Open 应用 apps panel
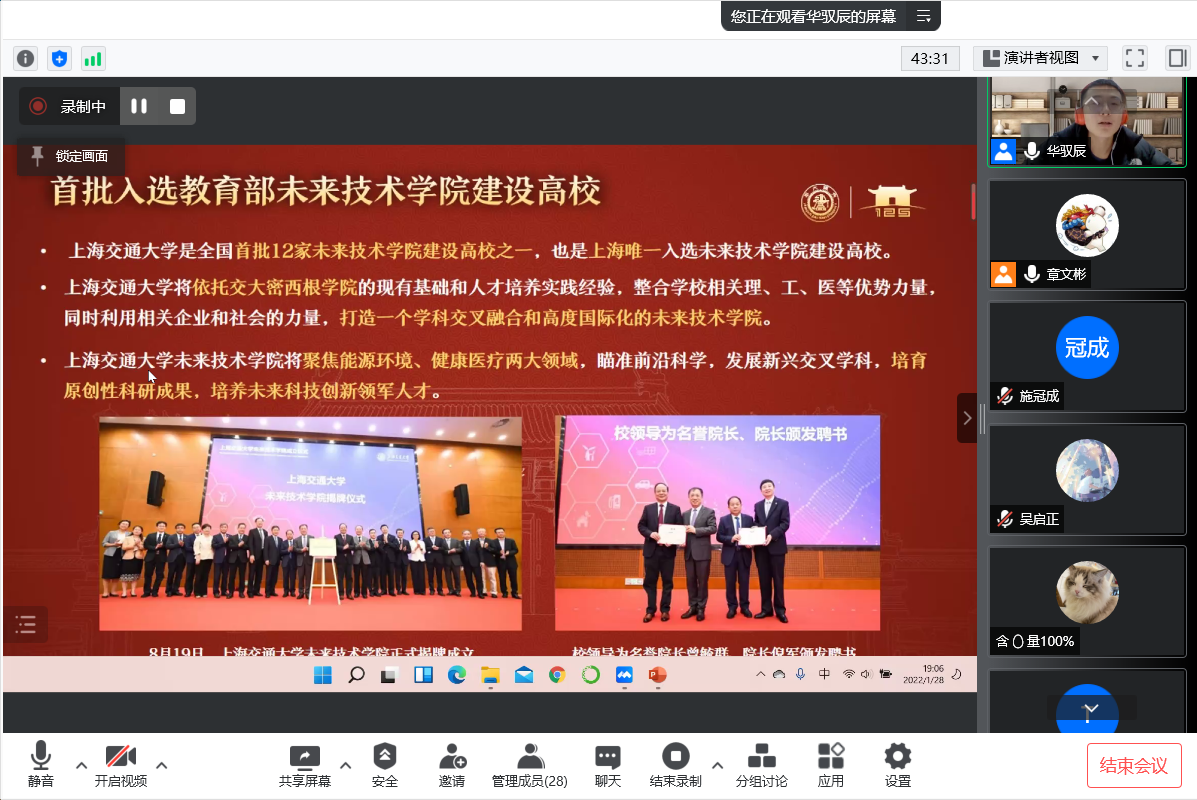 point(830,765)
